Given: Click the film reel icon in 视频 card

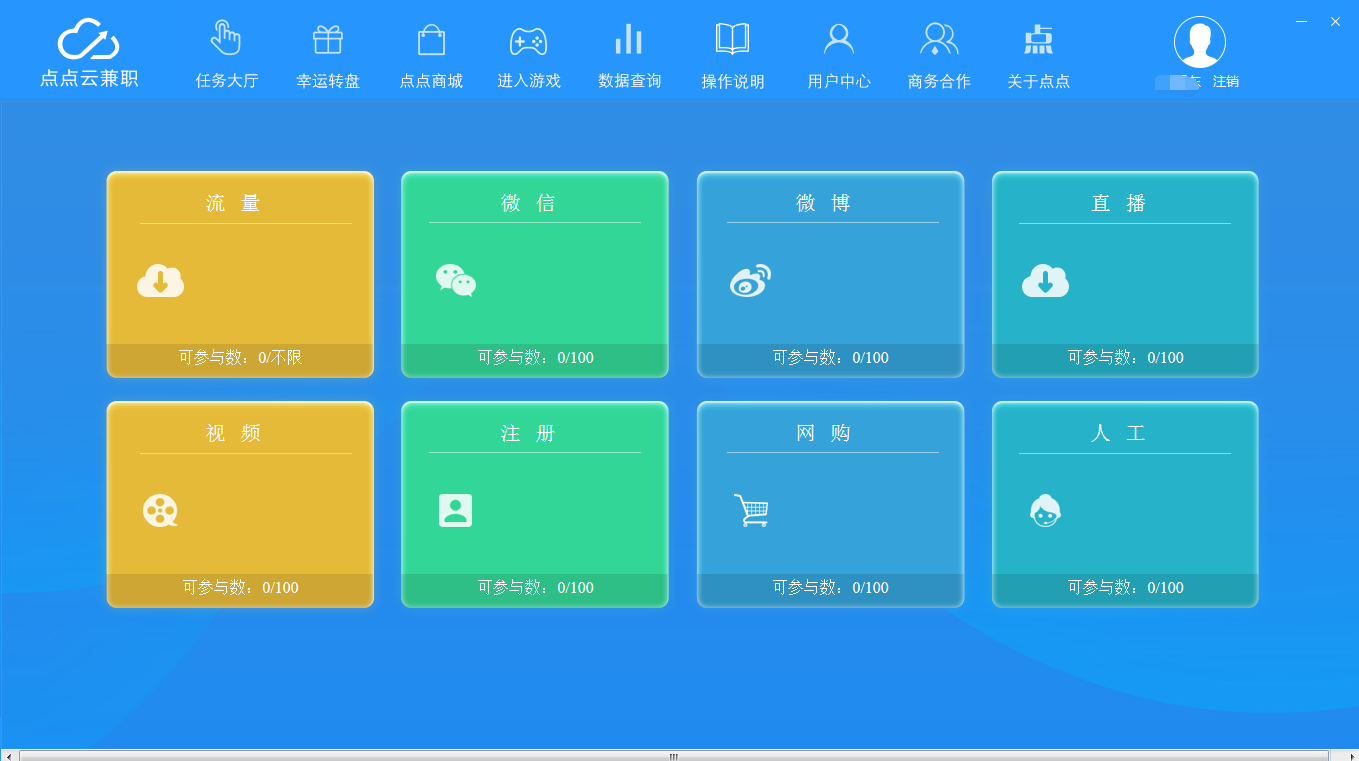Looking at the screenshot, I should [x=160, y=511].
